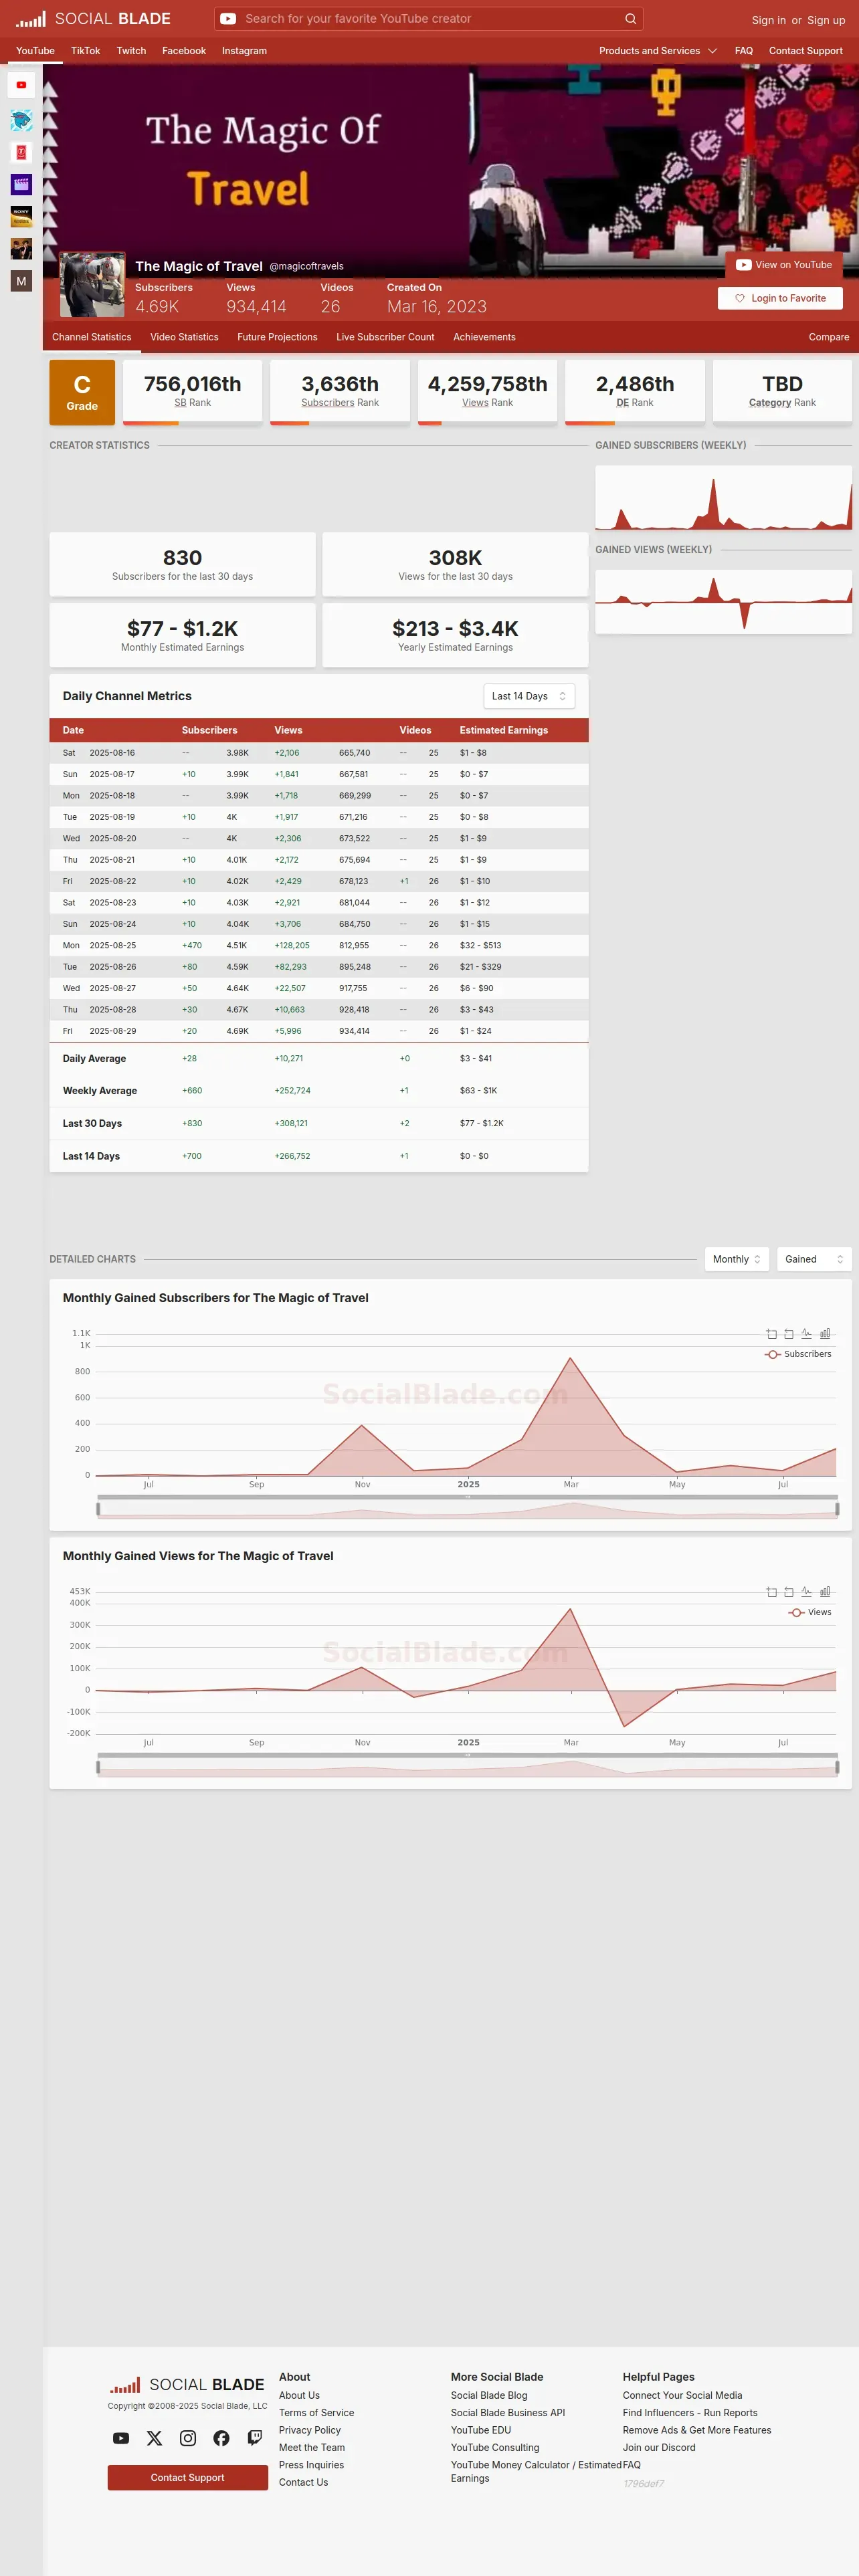The width and height of the screenshot is (859, 2576).
Task: Click the zoom icon on subscribers chart
Action: tap(771, 1333)
